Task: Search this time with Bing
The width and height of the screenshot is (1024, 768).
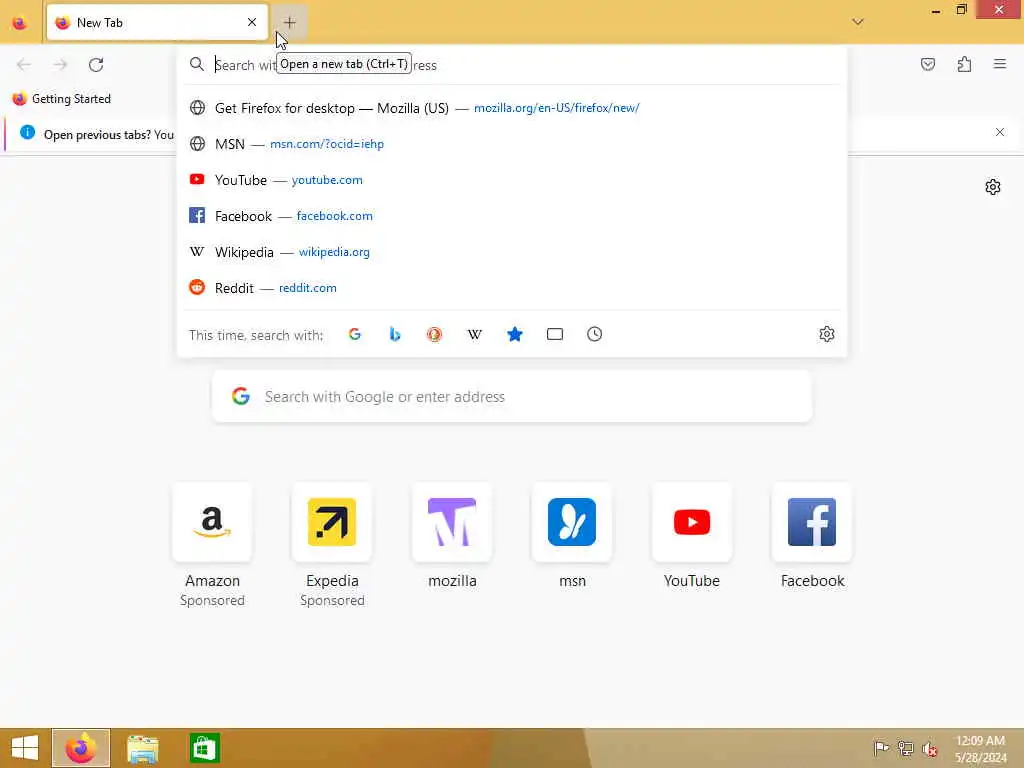Action: 394,334
